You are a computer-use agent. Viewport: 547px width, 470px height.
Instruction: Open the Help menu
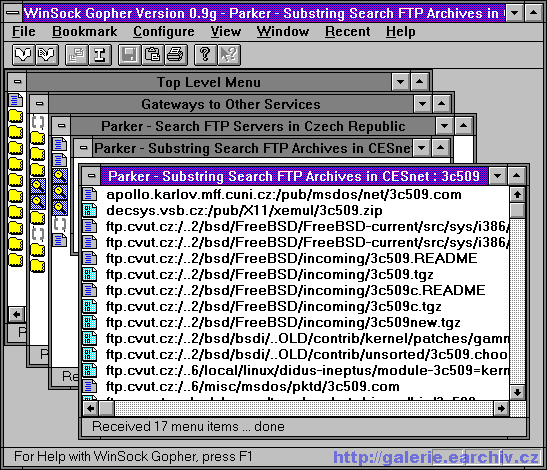click(x=400, y=32)
